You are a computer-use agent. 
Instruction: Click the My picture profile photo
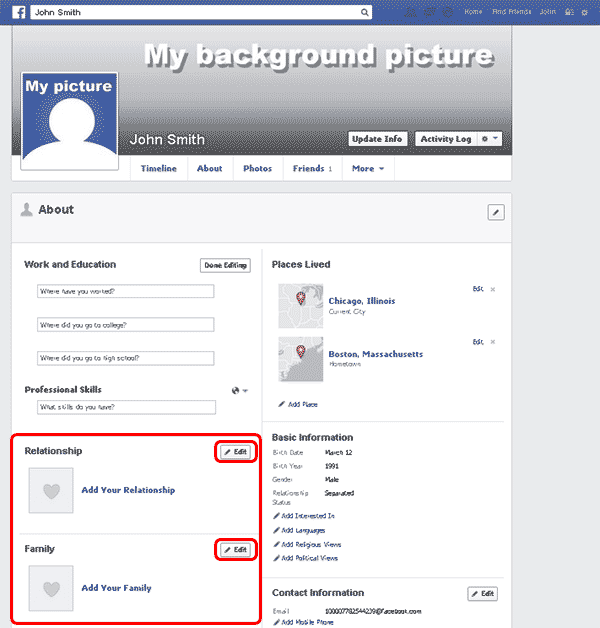70,121
